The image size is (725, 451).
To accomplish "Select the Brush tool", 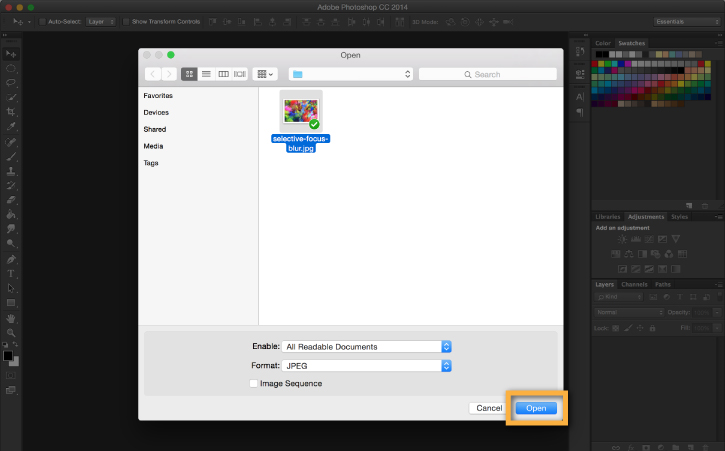I will pos(11,157).
